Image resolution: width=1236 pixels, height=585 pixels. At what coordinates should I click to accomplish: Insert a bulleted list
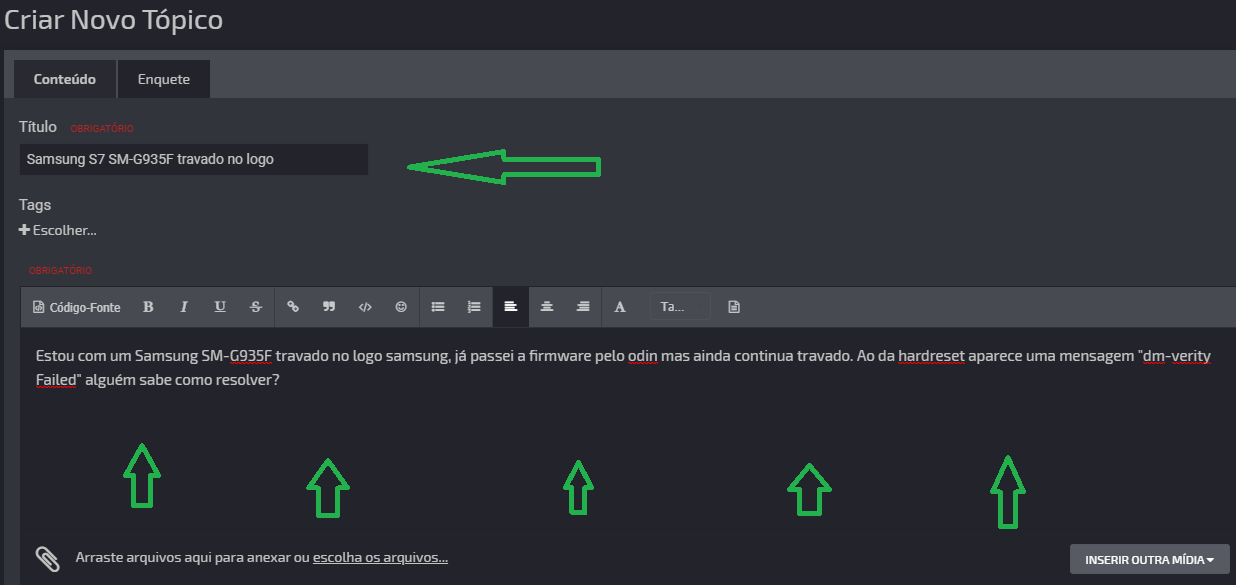click(438, 307)
